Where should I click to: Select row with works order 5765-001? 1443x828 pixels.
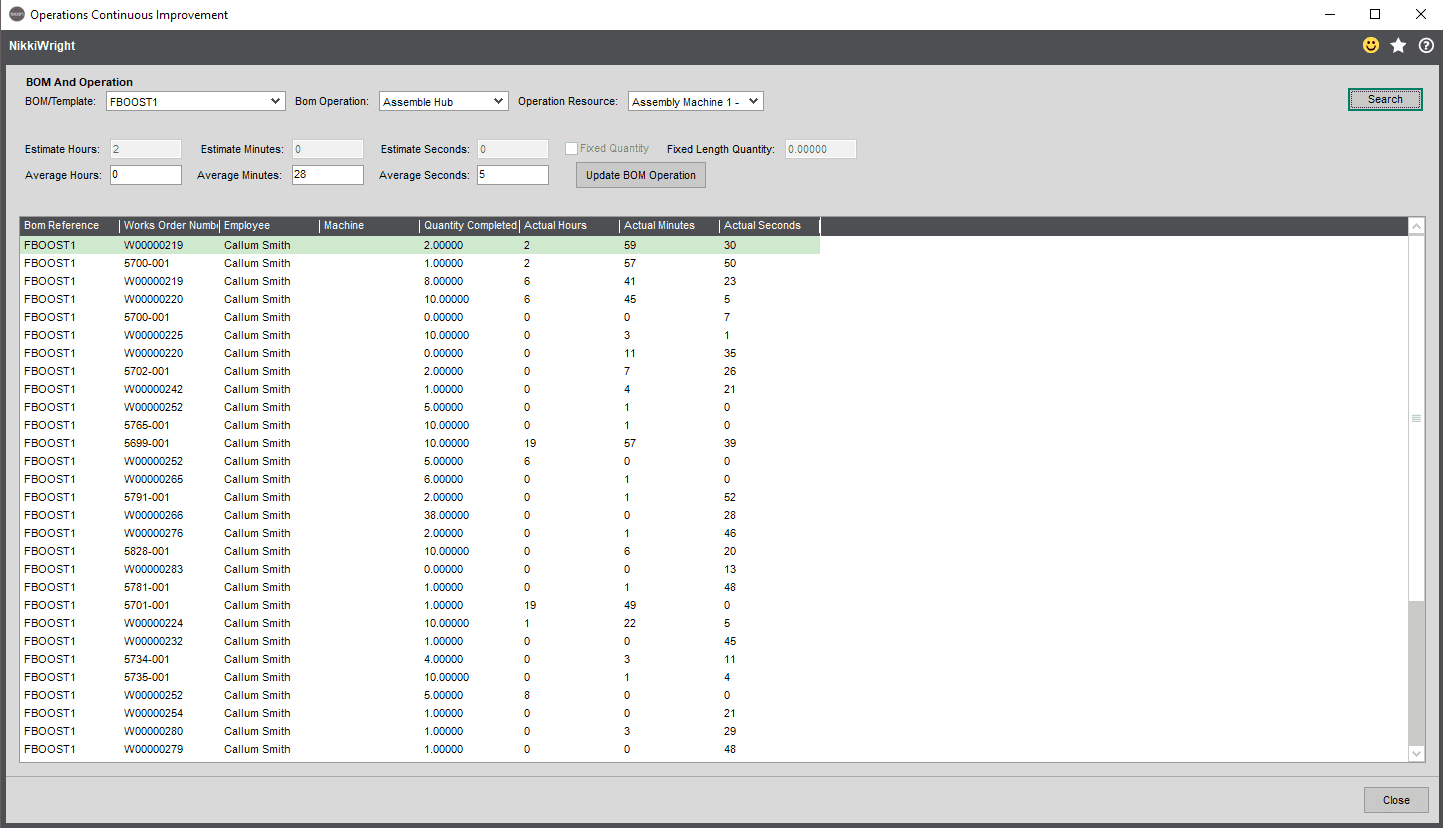tap(420, 425)
